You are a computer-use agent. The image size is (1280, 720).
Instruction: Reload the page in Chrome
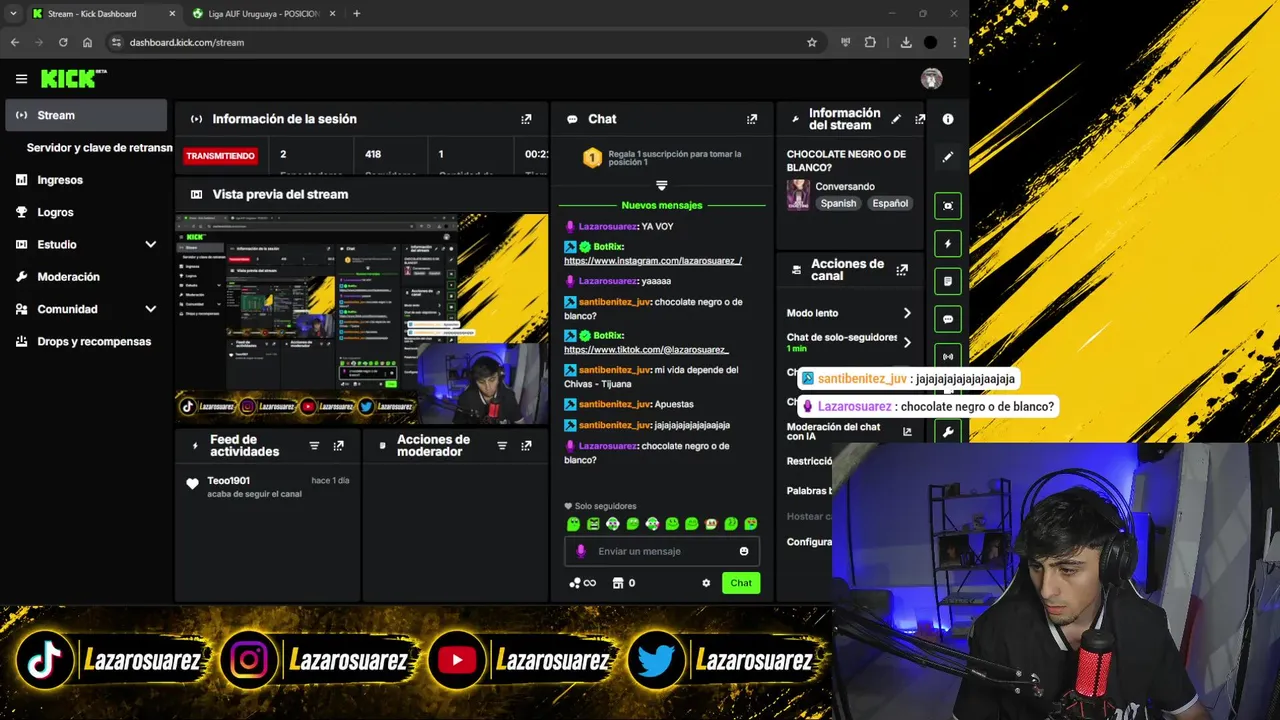pyautogui.click(x=63, y=42)
